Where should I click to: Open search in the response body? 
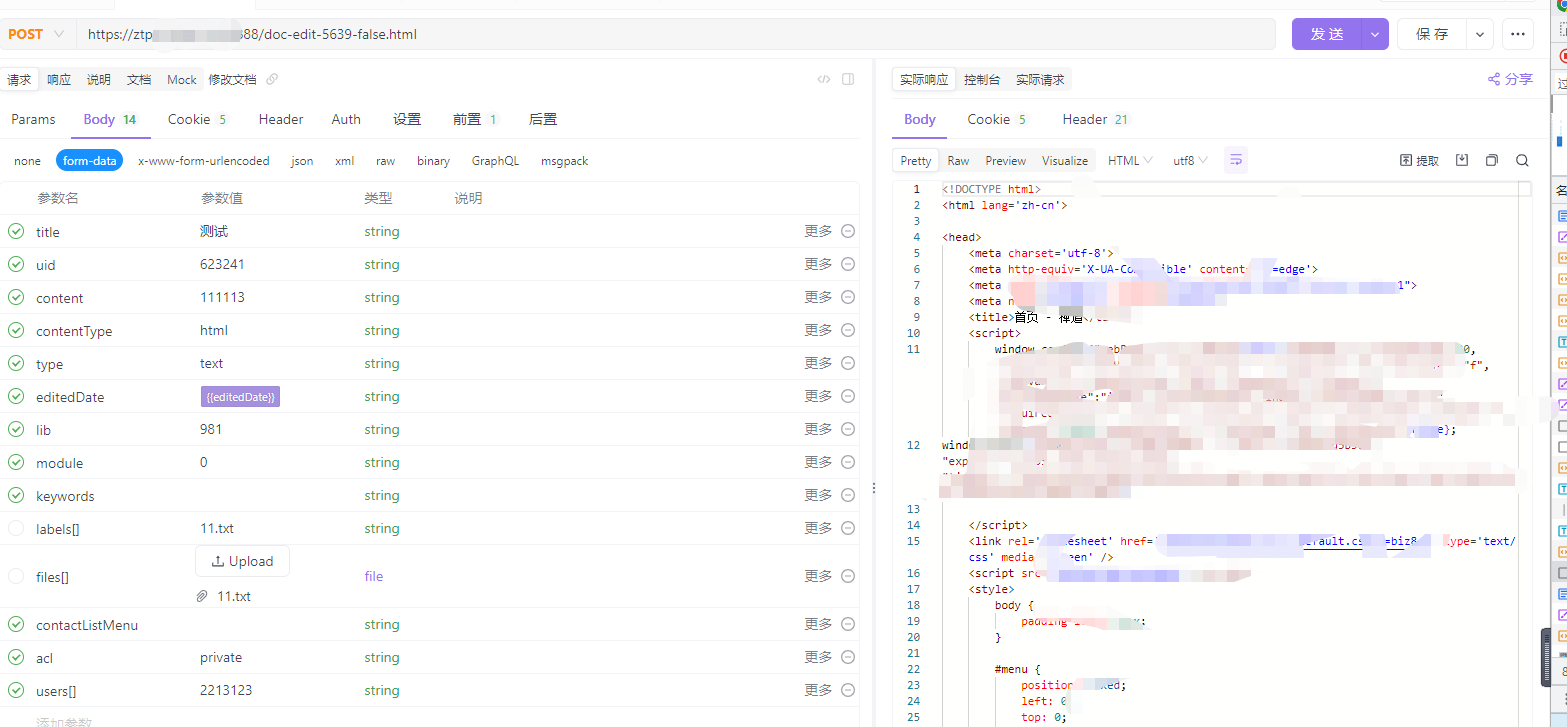(x=1522, y=160)
